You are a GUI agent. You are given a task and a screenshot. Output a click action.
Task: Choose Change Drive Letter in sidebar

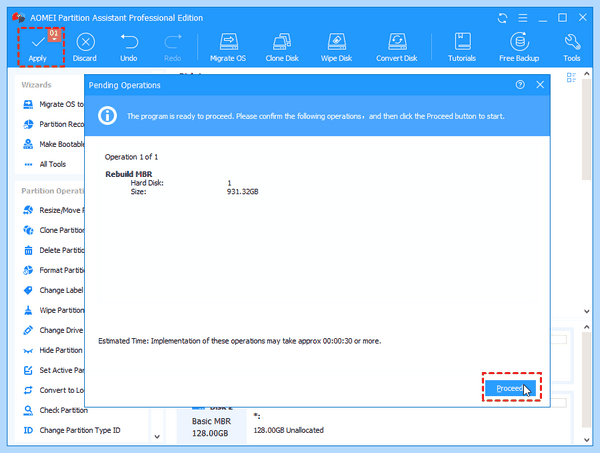53,330
